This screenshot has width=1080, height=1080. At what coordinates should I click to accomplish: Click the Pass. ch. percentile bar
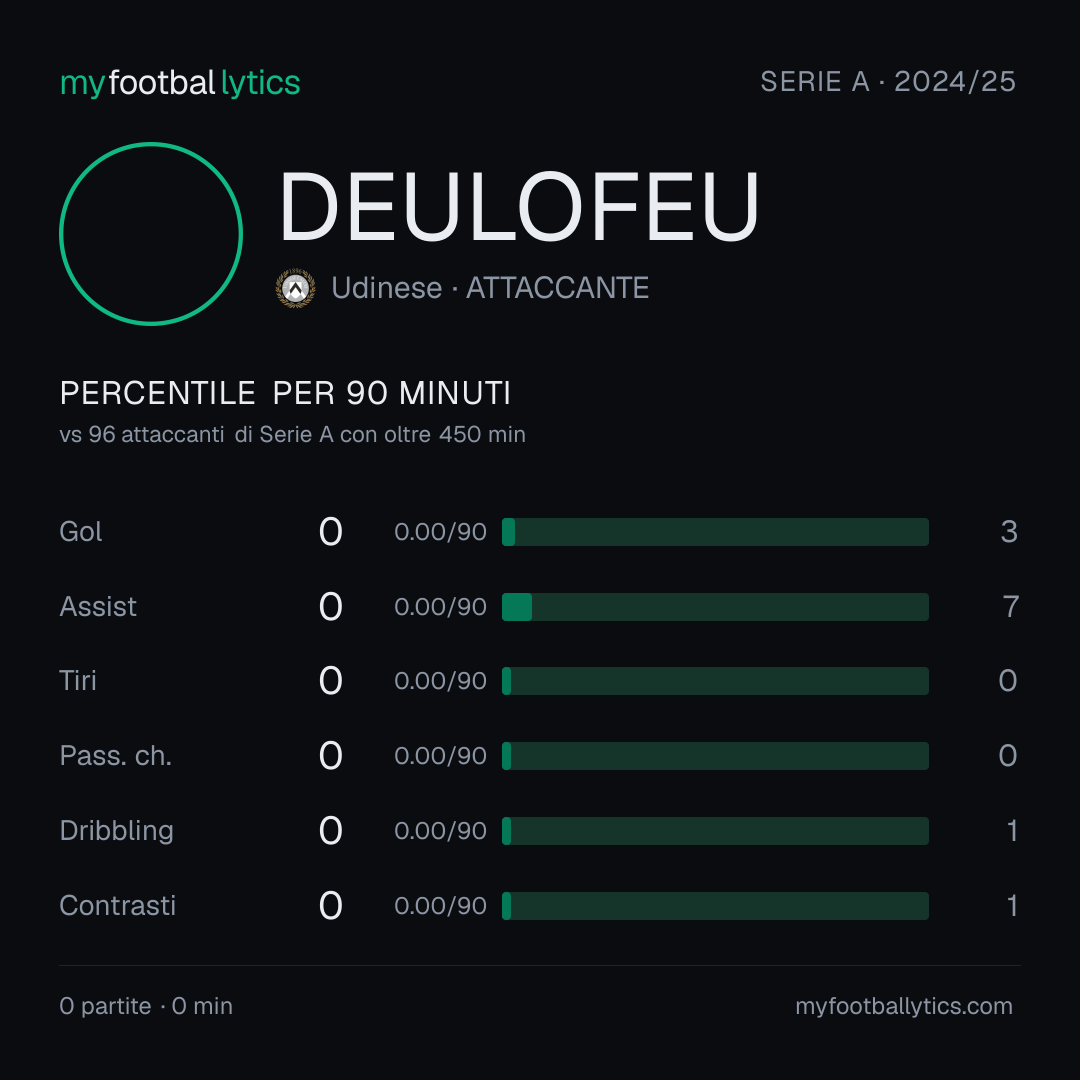(x=715, y=756)
